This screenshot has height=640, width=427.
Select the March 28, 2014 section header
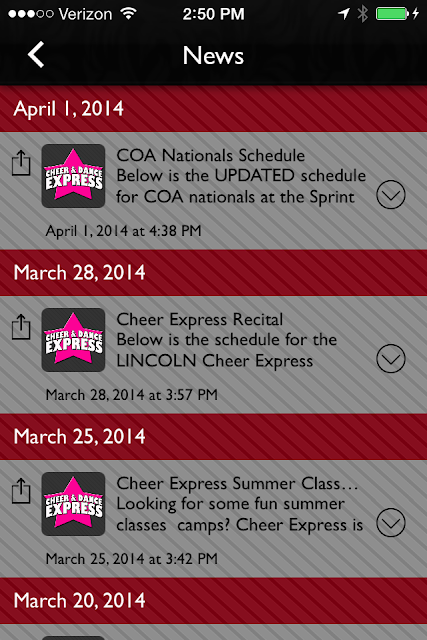pyautogui.click(x=214, y=273)
